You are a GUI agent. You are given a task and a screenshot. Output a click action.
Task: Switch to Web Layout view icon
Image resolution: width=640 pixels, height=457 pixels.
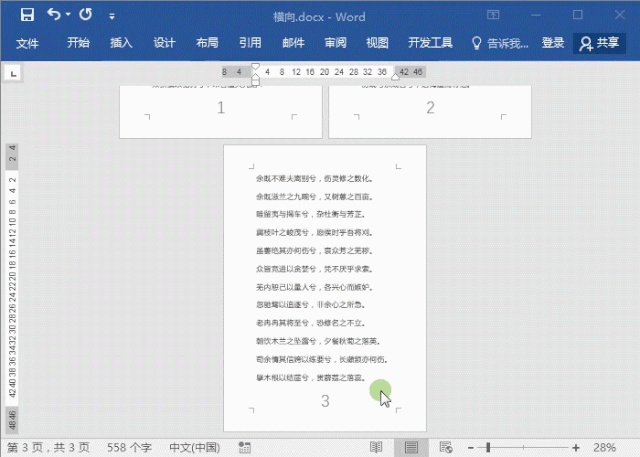click(446, 448)
